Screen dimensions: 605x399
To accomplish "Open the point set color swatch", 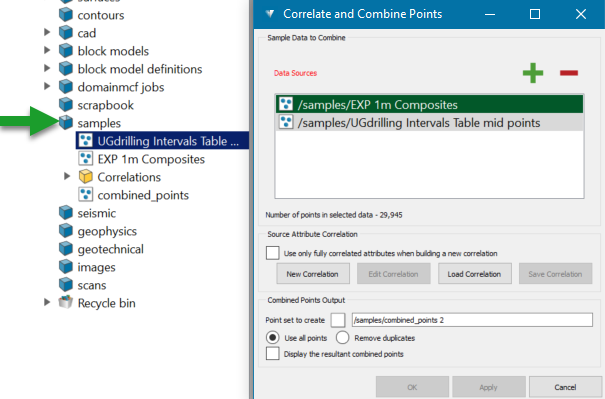I will coord(338,320).
